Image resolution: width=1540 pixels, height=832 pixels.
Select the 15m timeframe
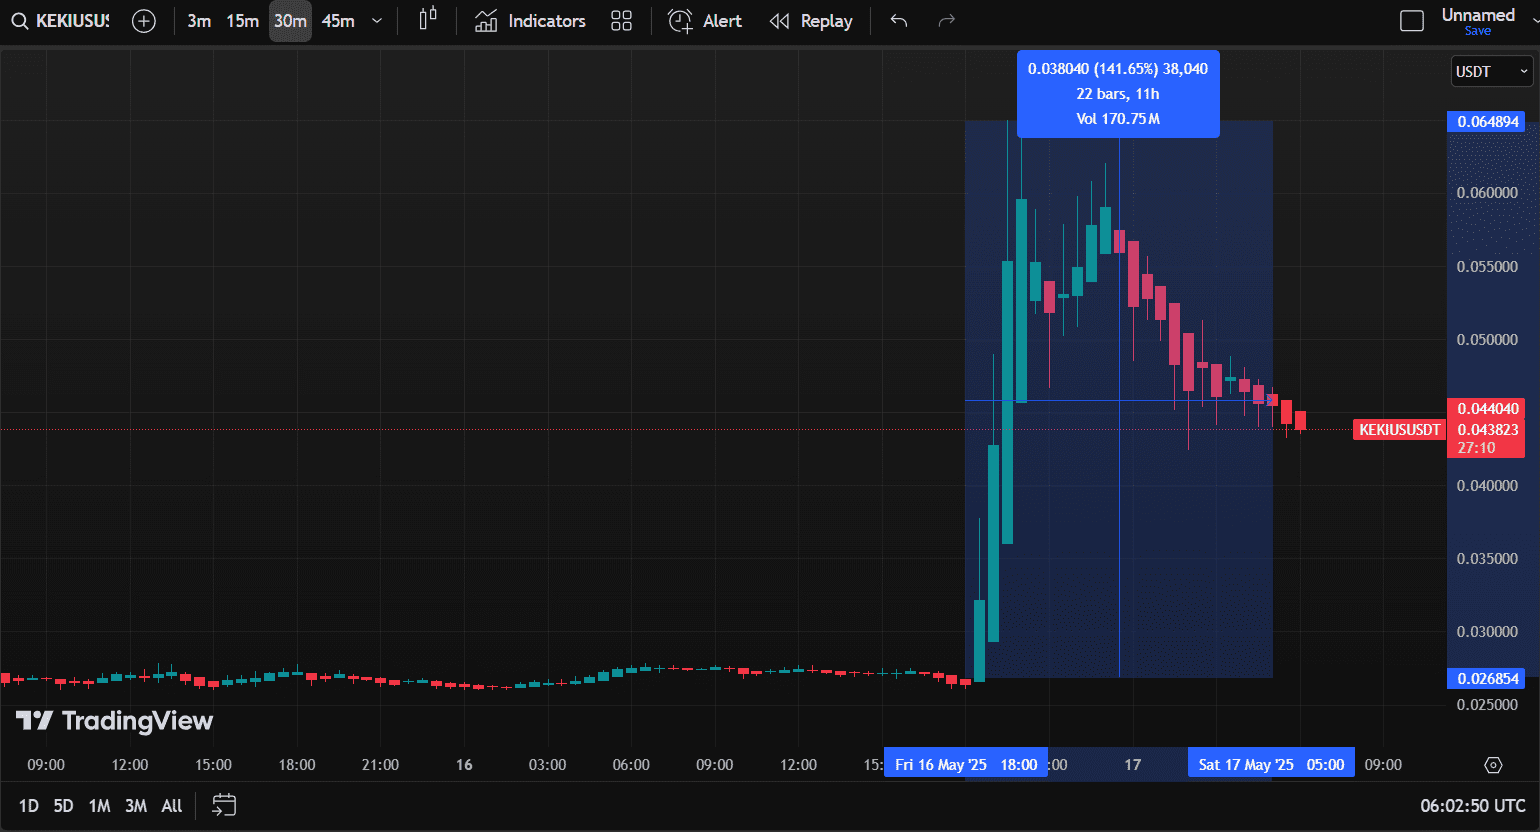coord(242,21)
